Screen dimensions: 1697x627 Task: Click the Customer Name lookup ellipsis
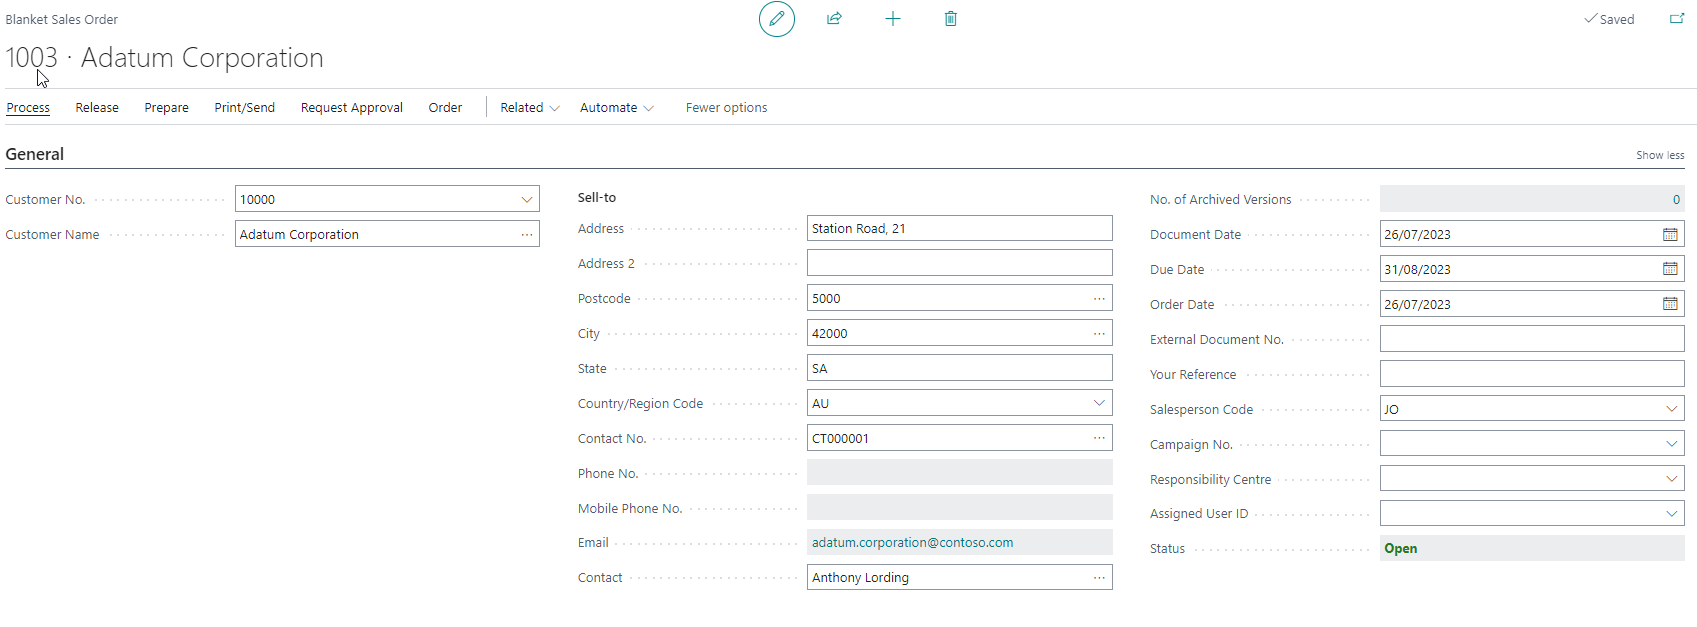point(526,234)
